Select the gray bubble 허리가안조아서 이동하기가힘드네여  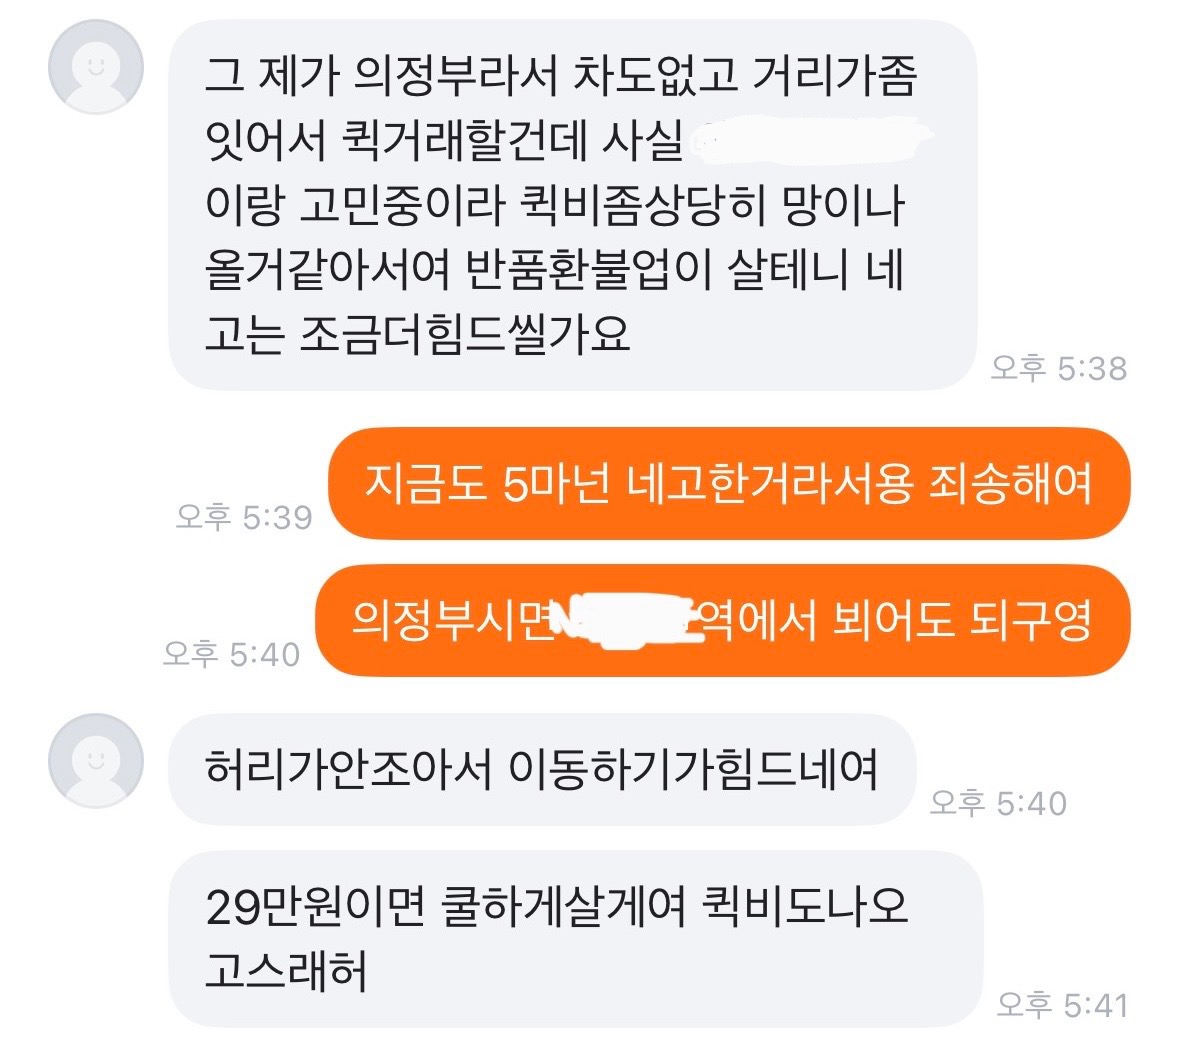[542, 769]
